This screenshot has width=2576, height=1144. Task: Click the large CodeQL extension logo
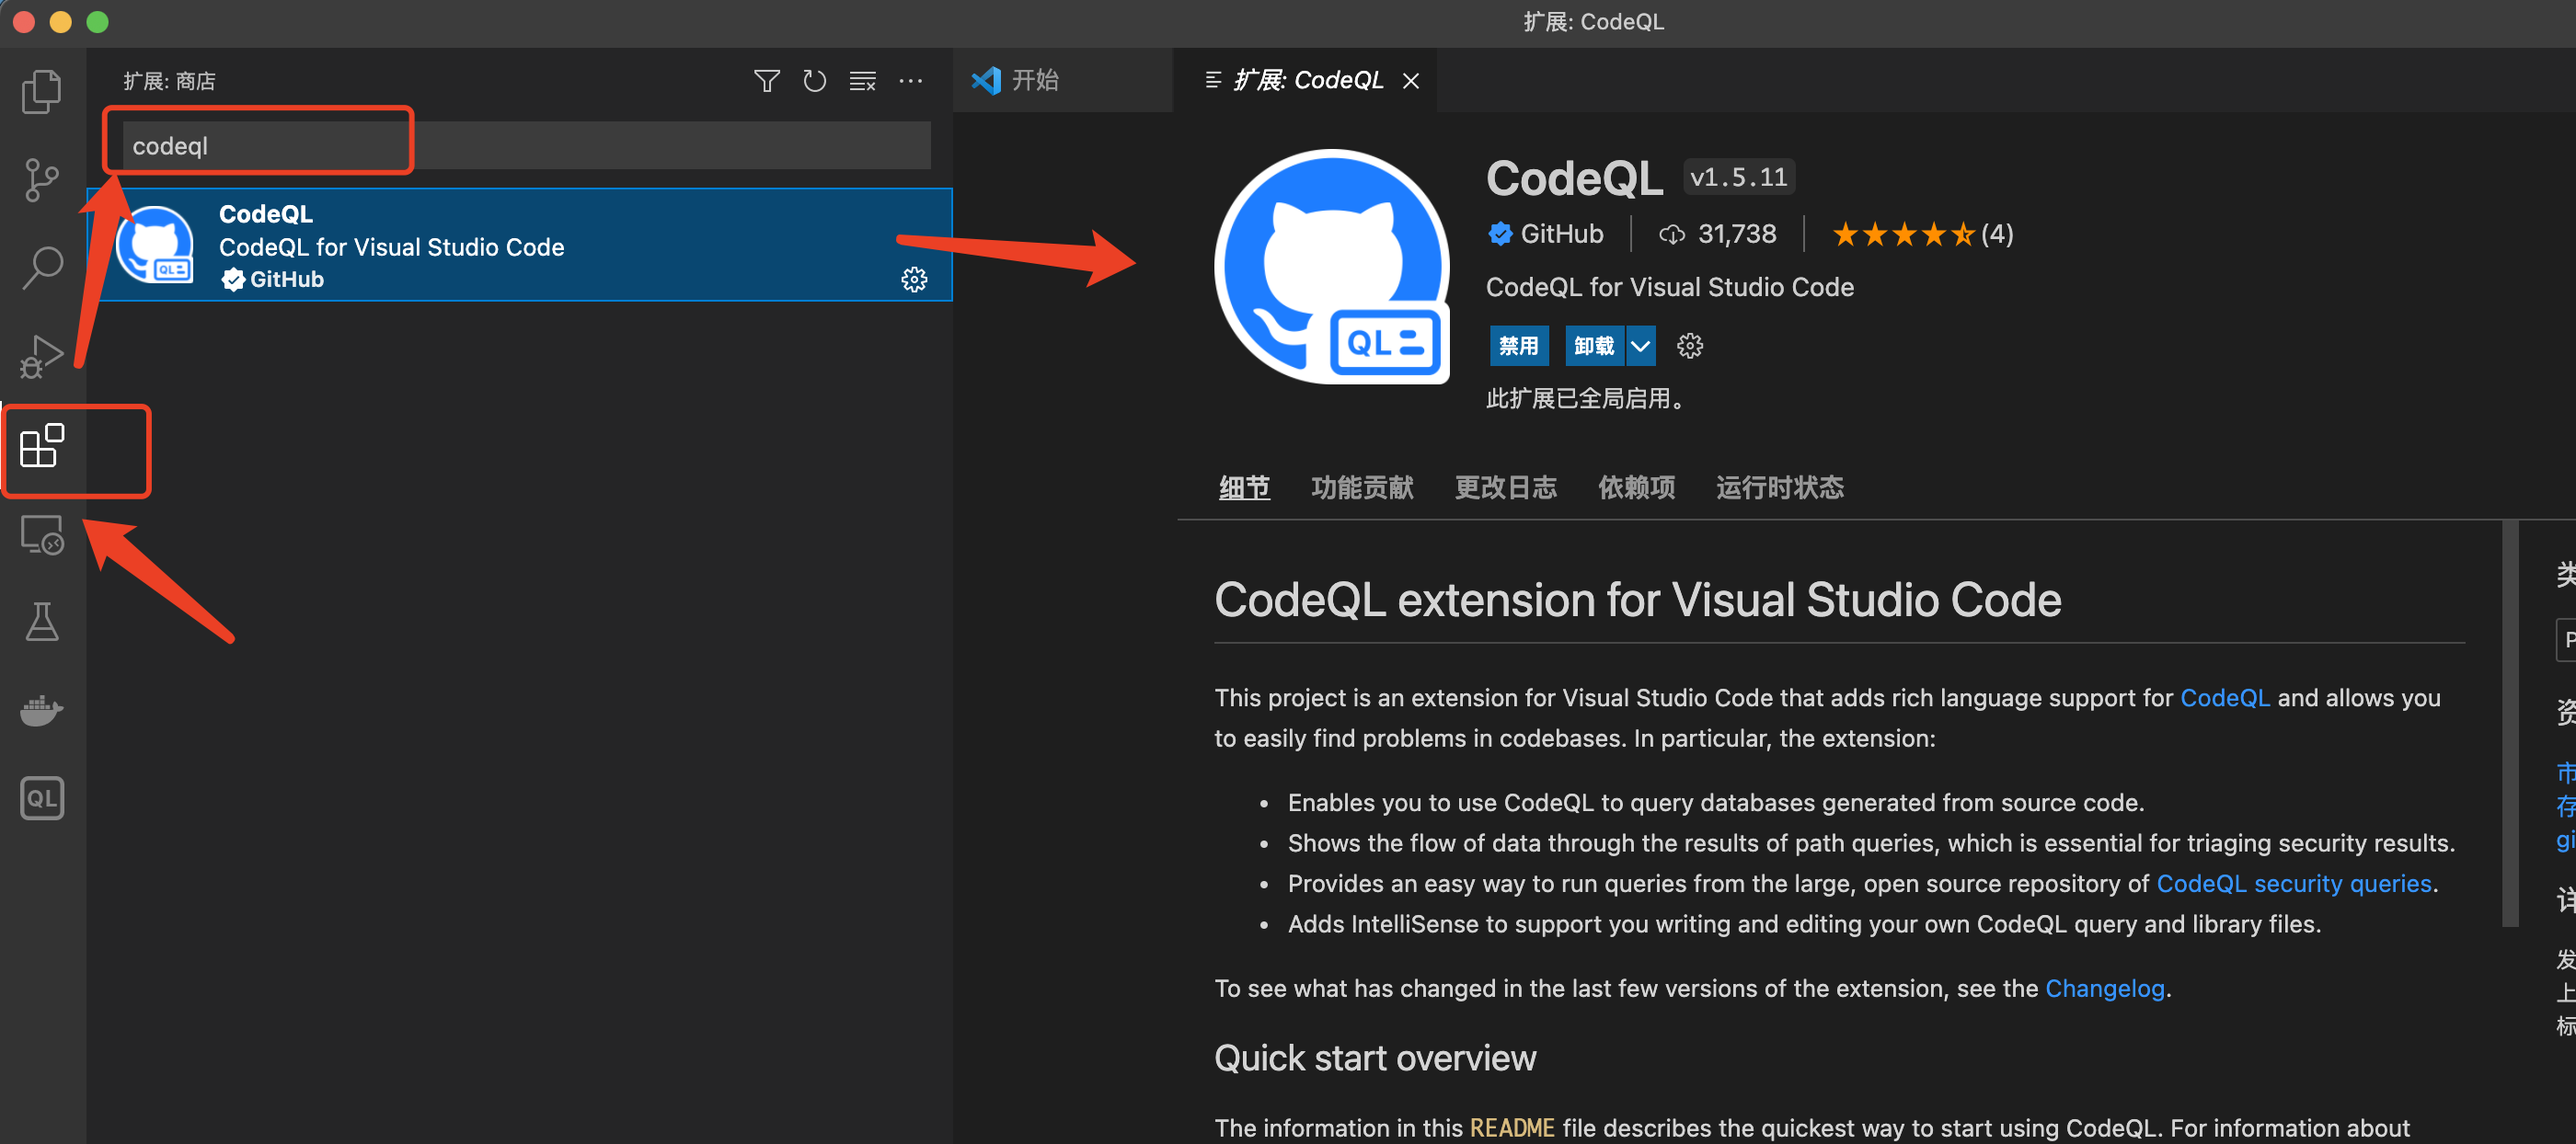1332,267
